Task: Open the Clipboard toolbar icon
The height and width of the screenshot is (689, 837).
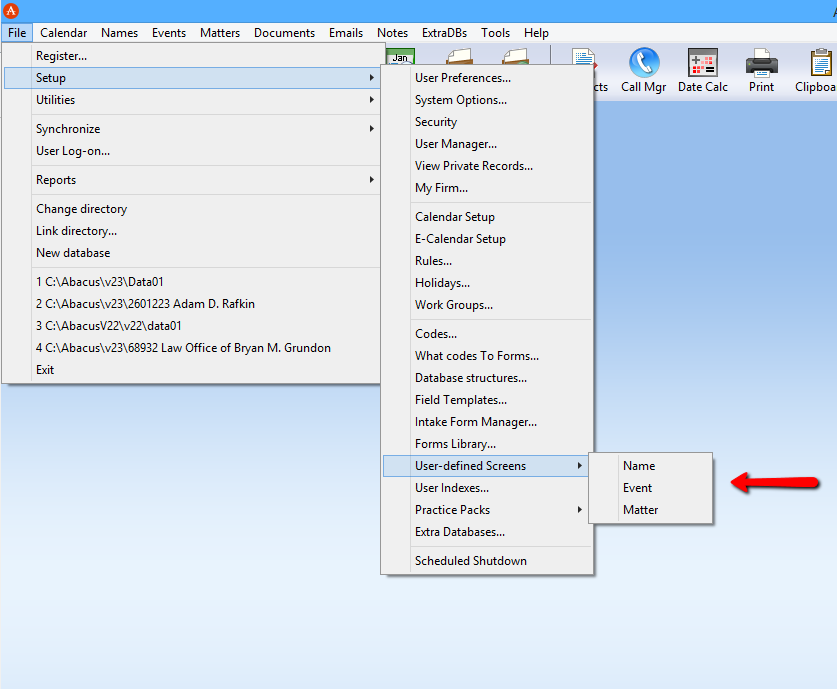Action: pyautogui.click(x=820, y=62)
